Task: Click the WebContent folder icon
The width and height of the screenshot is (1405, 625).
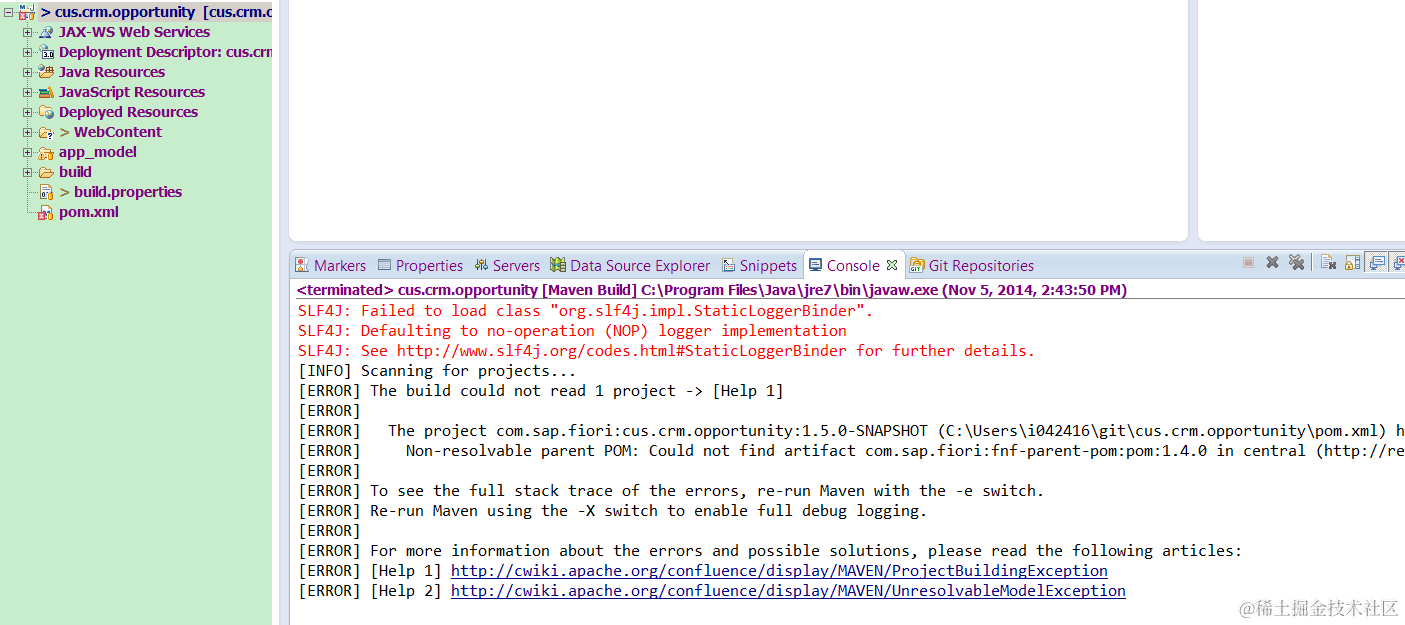Action: [x=46, y=132]
